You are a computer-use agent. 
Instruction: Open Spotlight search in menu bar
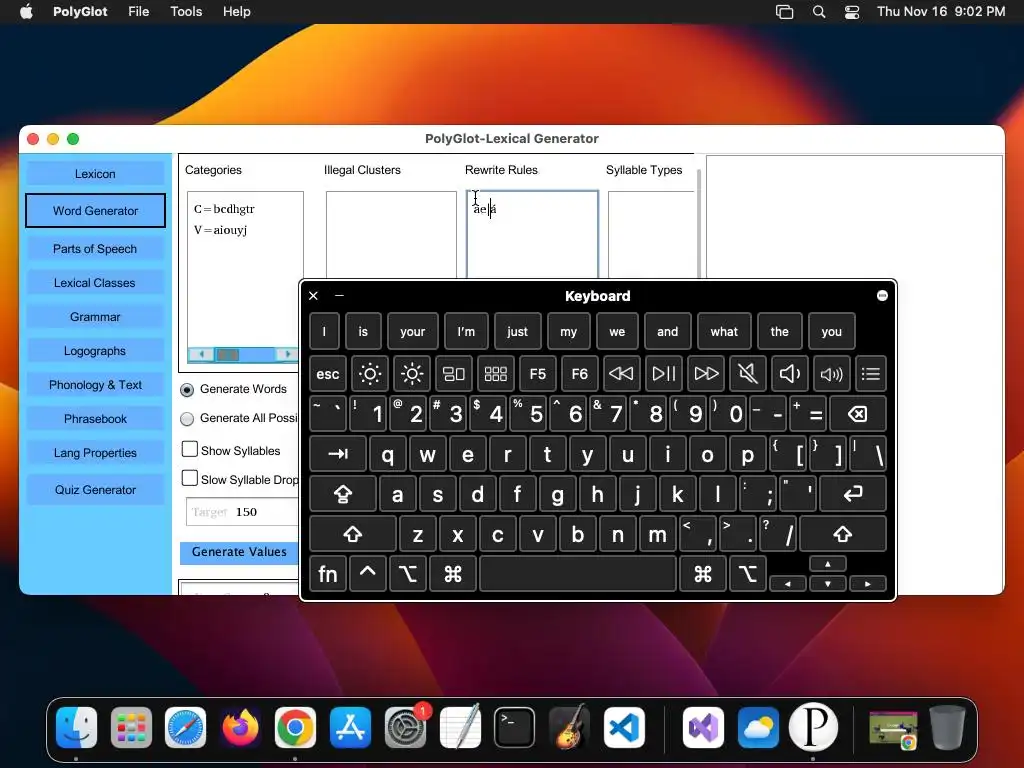click(819, 12)
